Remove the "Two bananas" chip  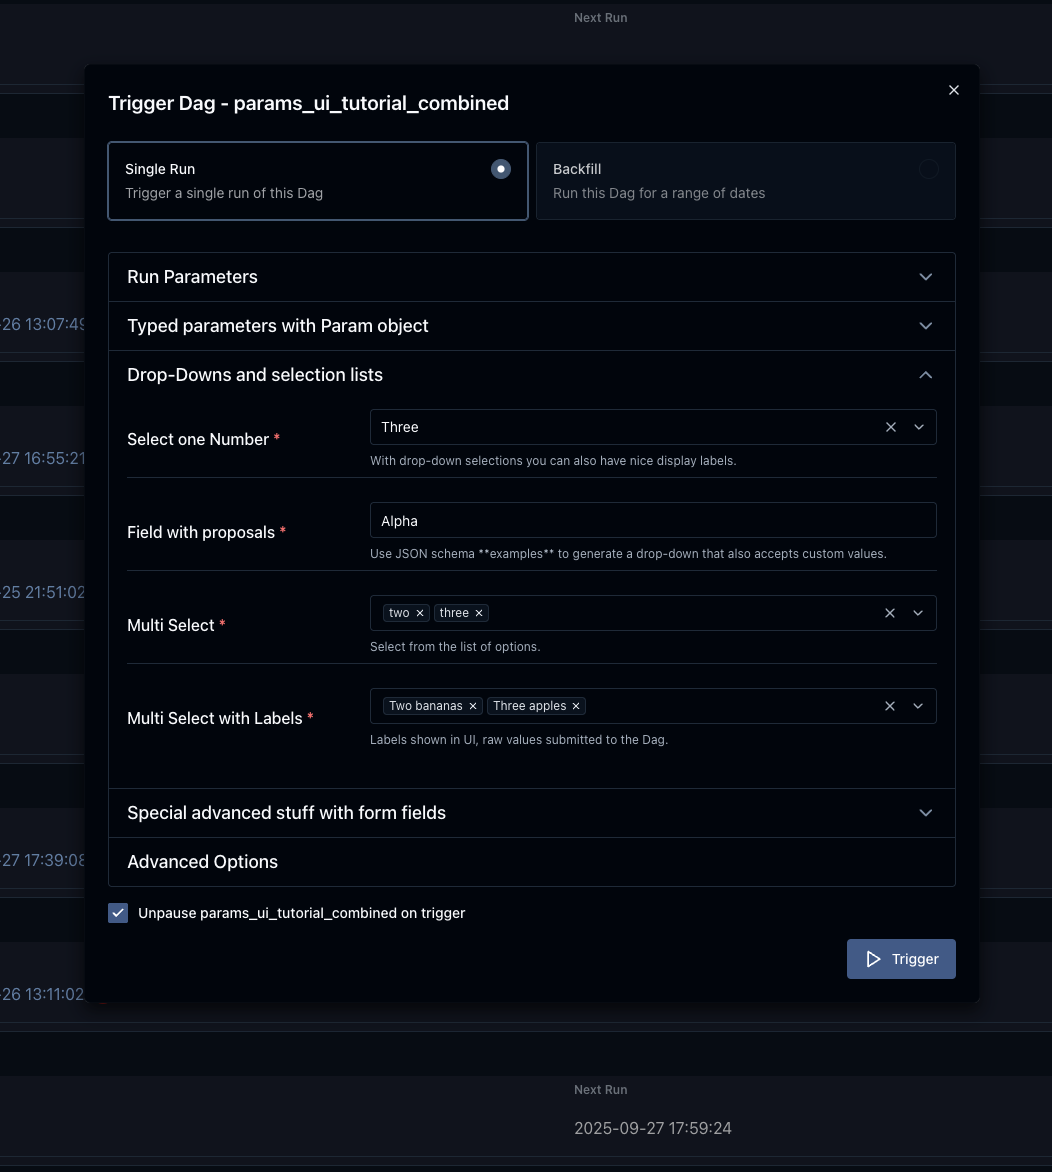click(473, 705)
